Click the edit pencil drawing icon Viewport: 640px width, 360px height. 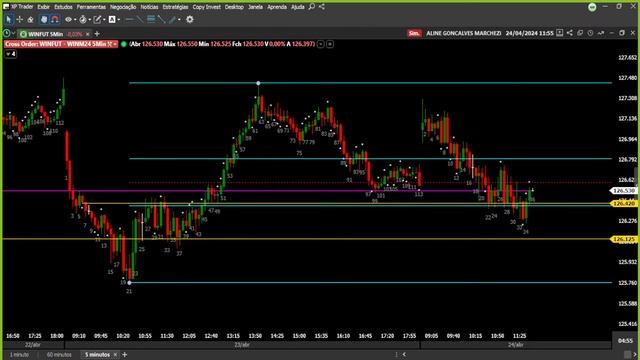pyautogui.click(x=97, y=19)
